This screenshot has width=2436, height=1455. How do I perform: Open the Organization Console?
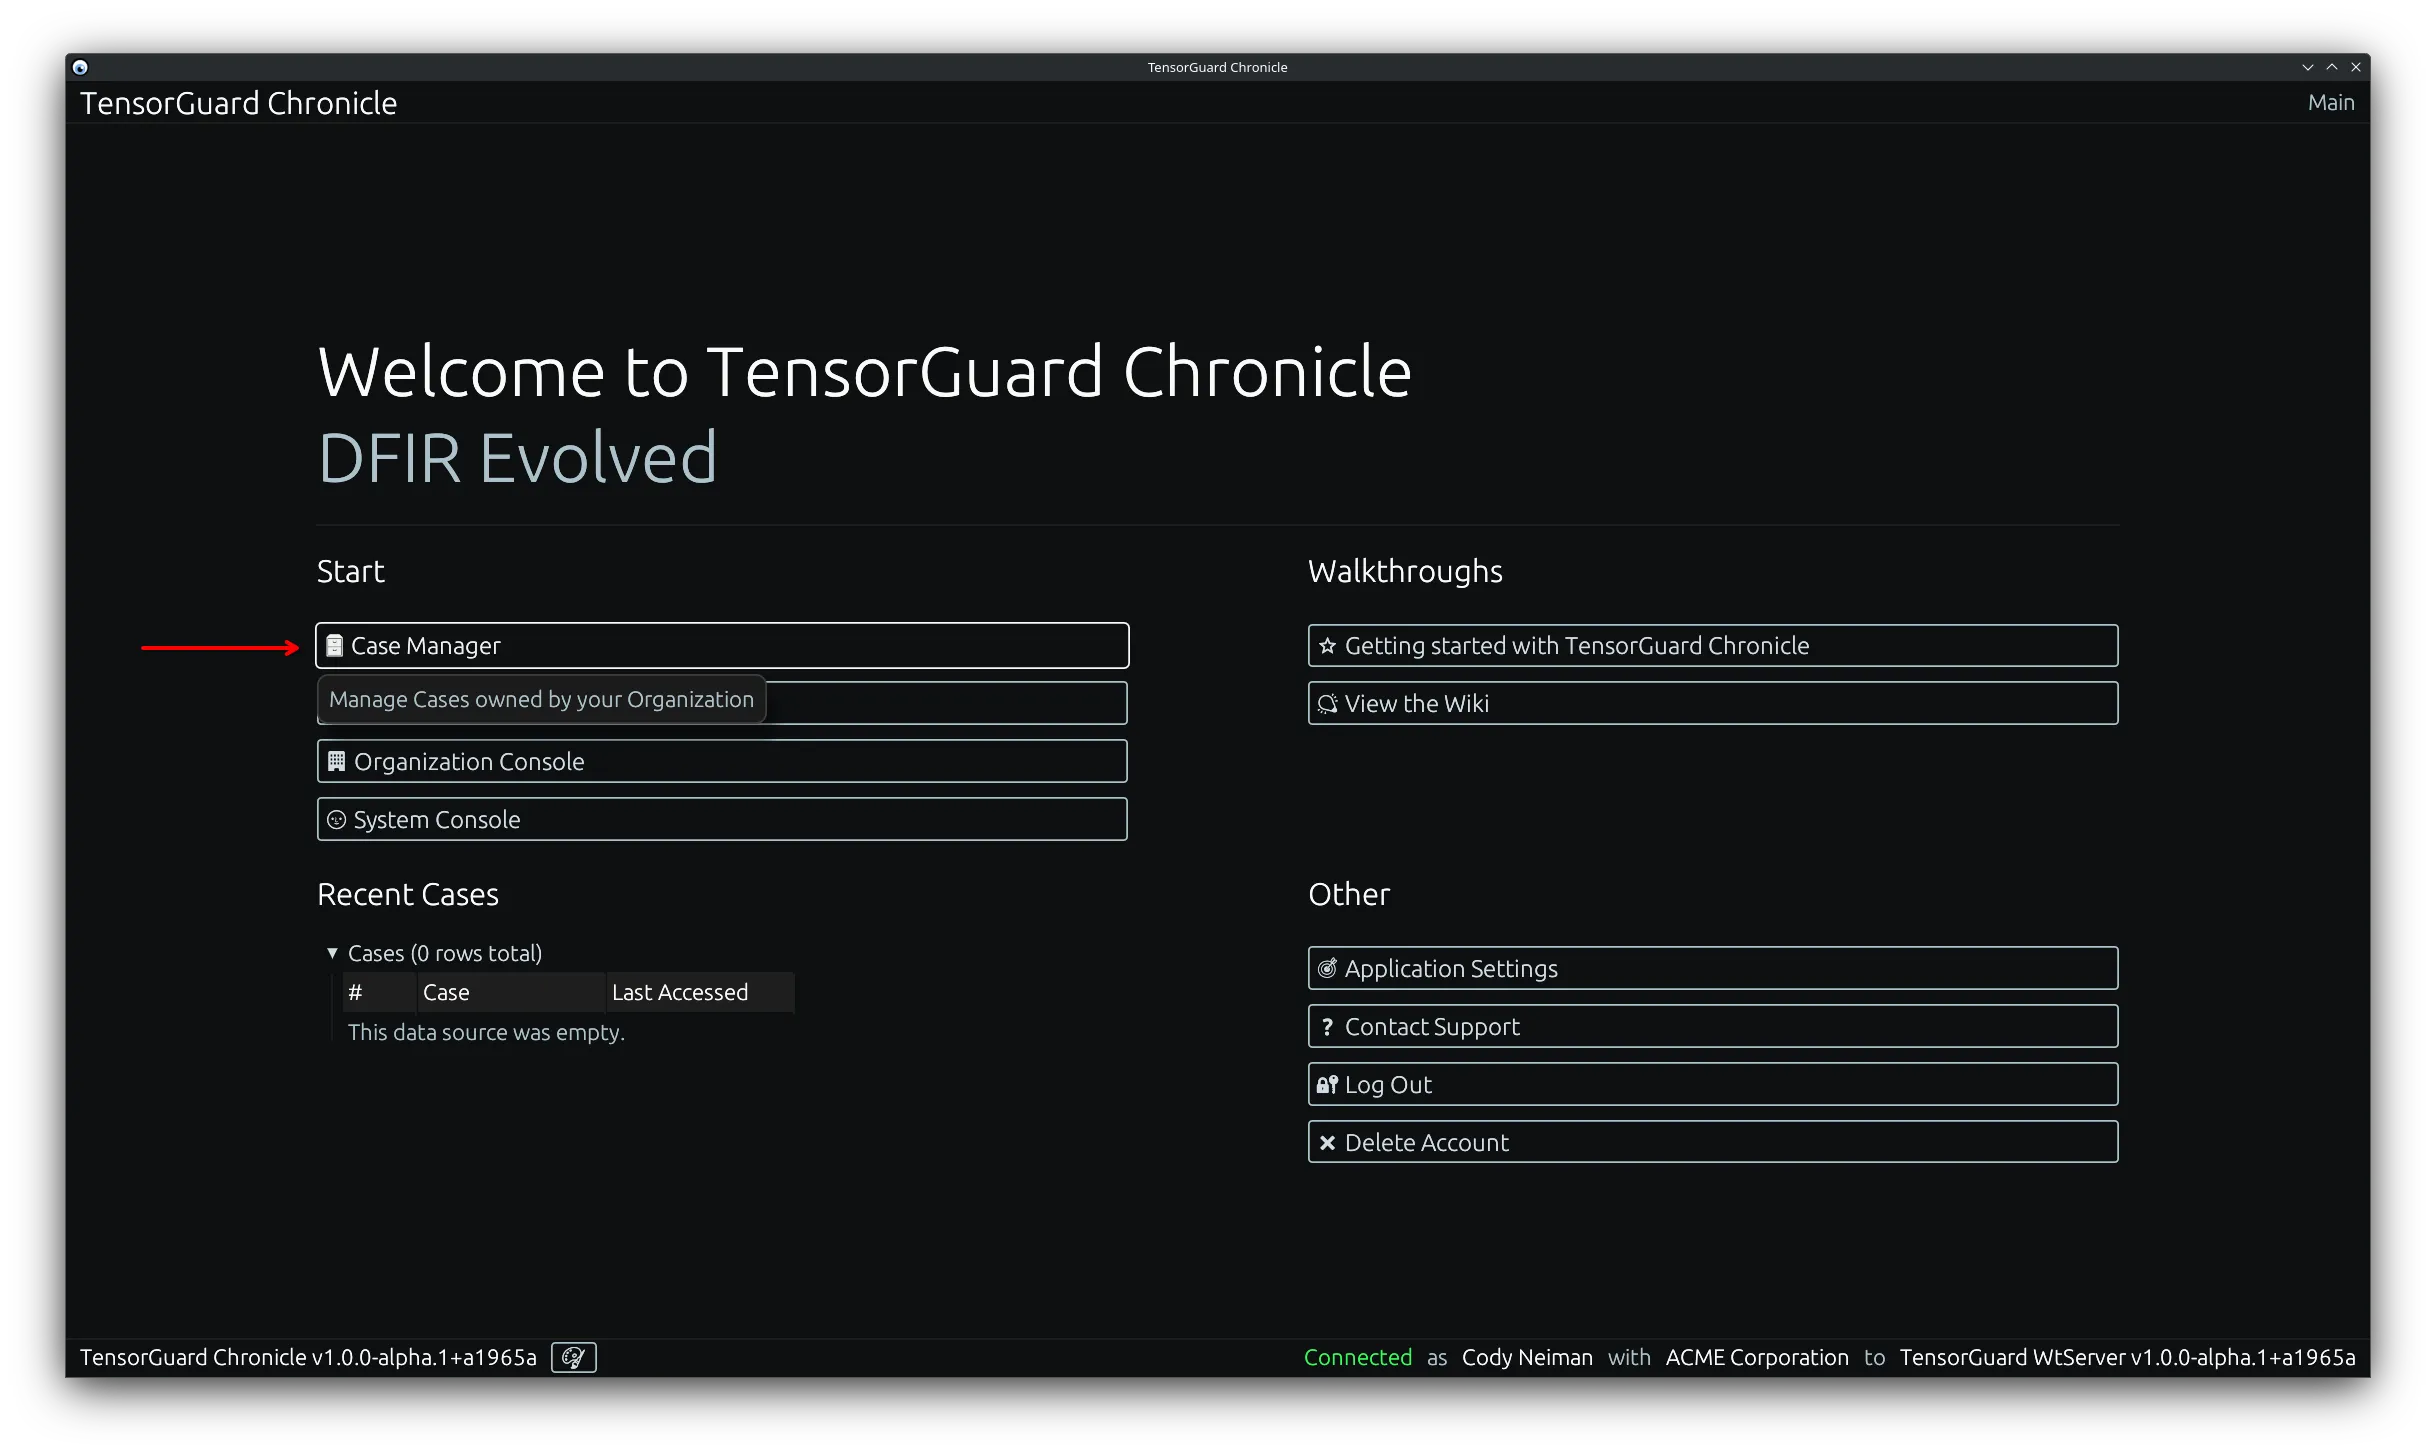pyautogui.click(x=722, y=761)
